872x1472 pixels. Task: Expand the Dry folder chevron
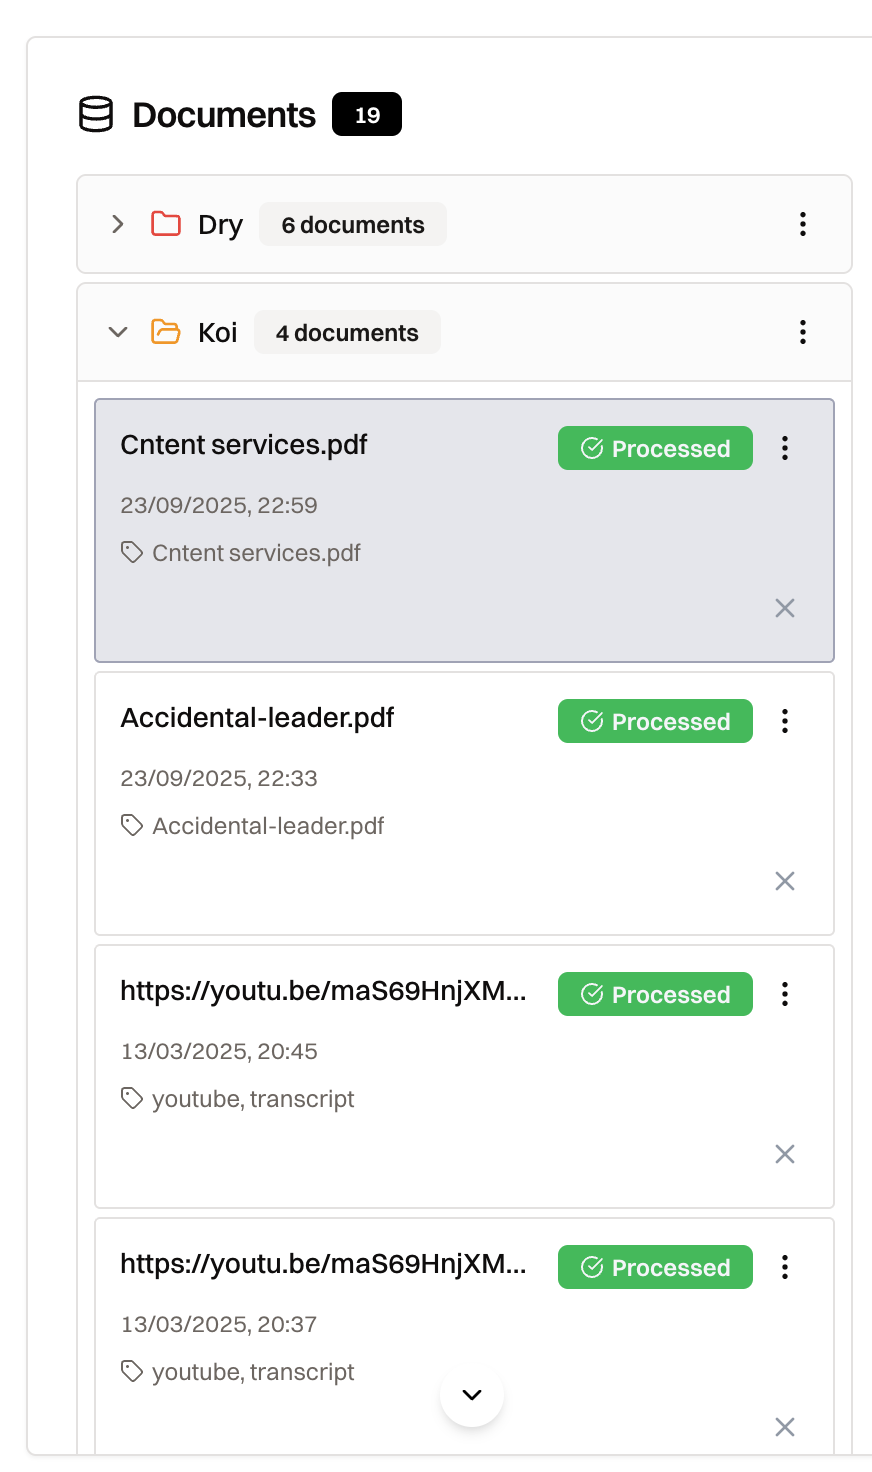tap(118, 224)
